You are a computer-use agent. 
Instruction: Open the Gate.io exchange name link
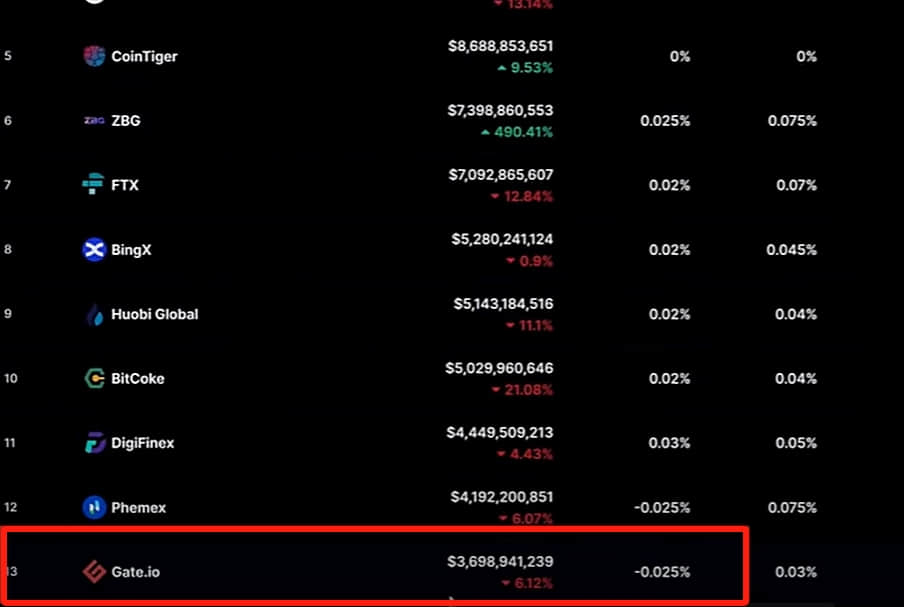tap(135, 572)
